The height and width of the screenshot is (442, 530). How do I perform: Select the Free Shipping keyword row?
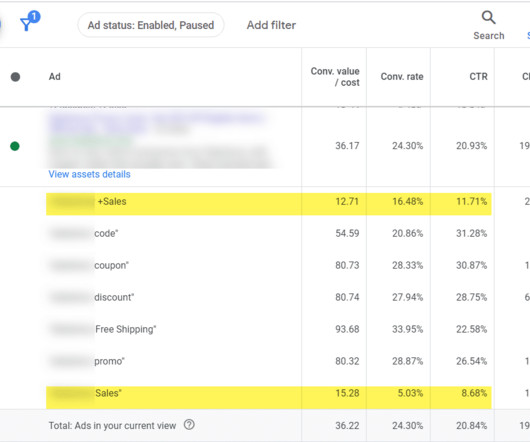click(269, 329)
